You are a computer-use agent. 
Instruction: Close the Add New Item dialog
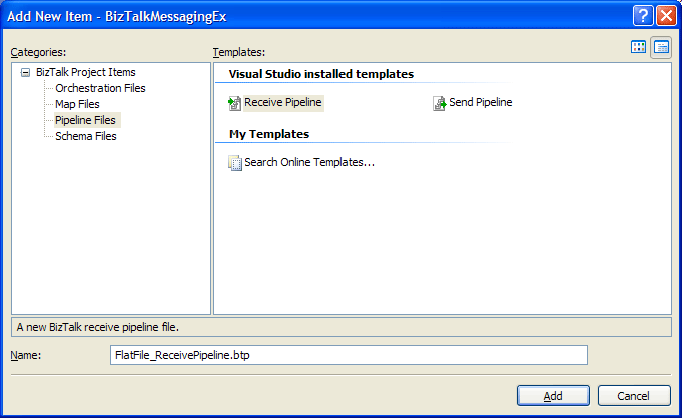click(665, 16)
